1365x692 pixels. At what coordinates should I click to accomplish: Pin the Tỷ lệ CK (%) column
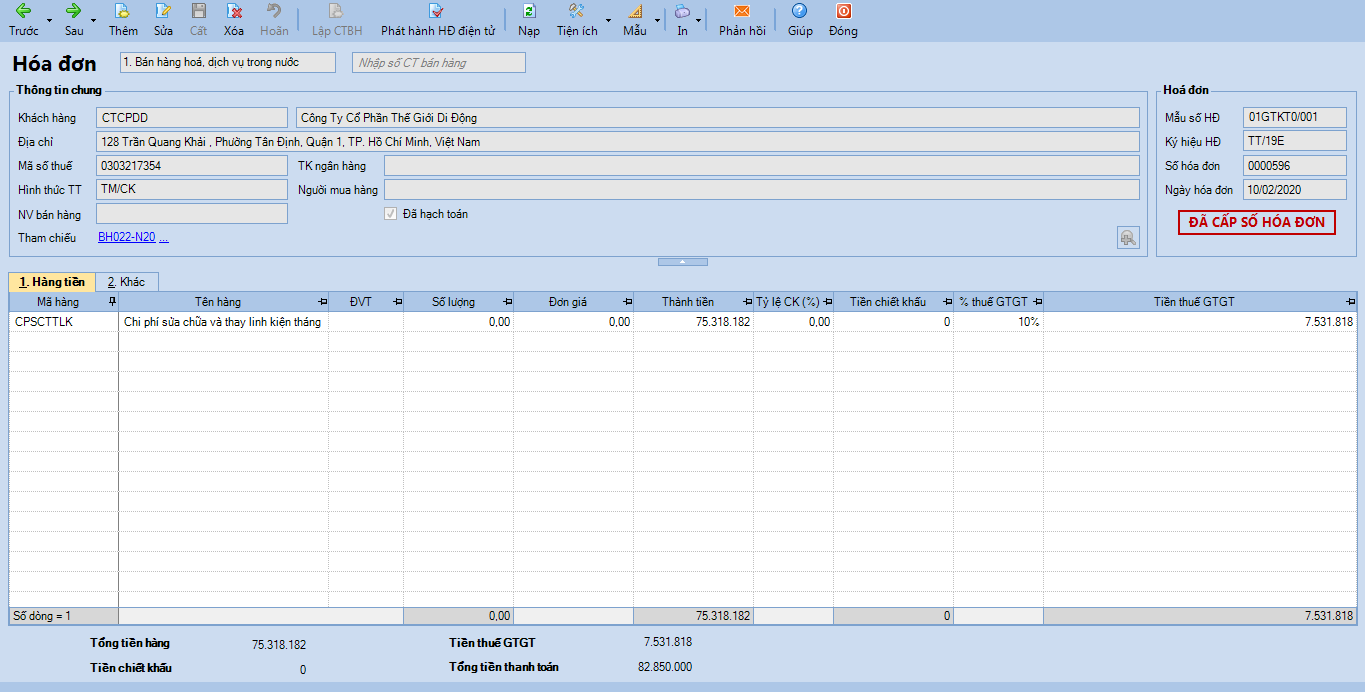[x=826, y=302]
